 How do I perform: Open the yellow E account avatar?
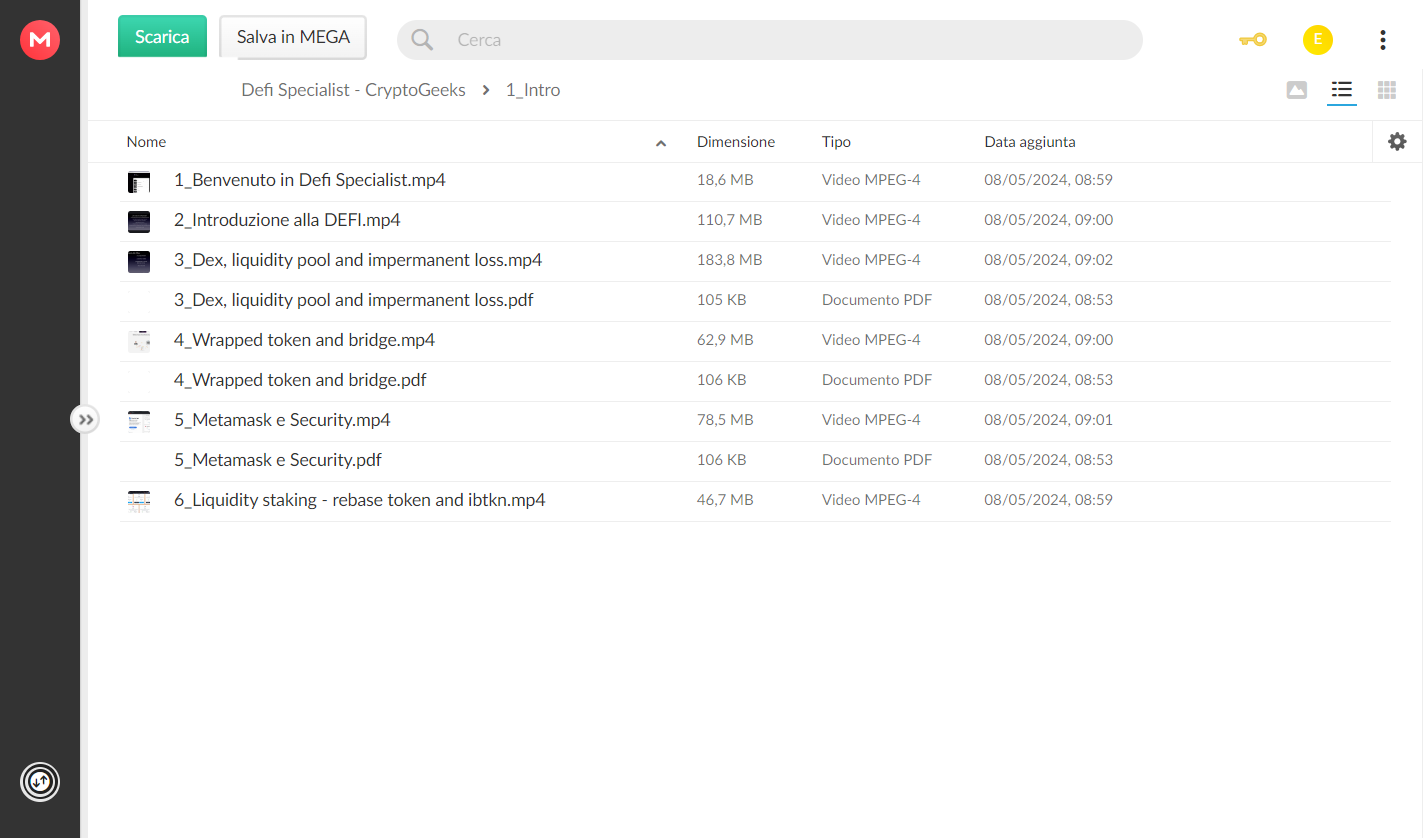pyautogui.click(x=1317, y=40)
